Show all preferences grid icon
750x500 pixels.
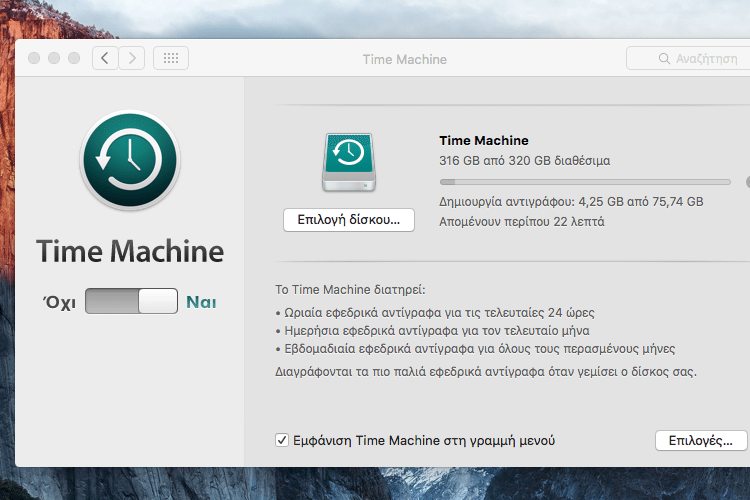pyautogui.click(x=171, y=58)
